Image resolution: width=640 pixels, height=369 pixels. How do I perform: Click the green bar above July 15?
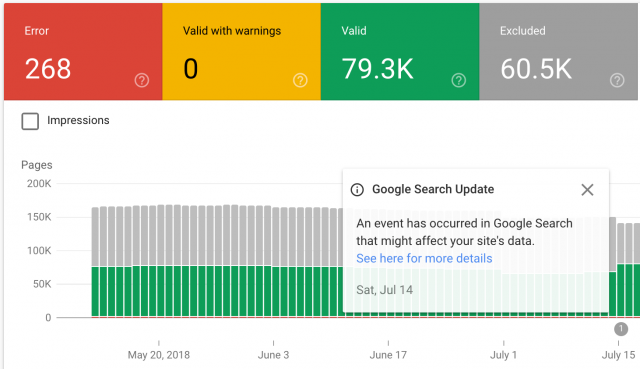pyautogui.click(x=620, y=290)
